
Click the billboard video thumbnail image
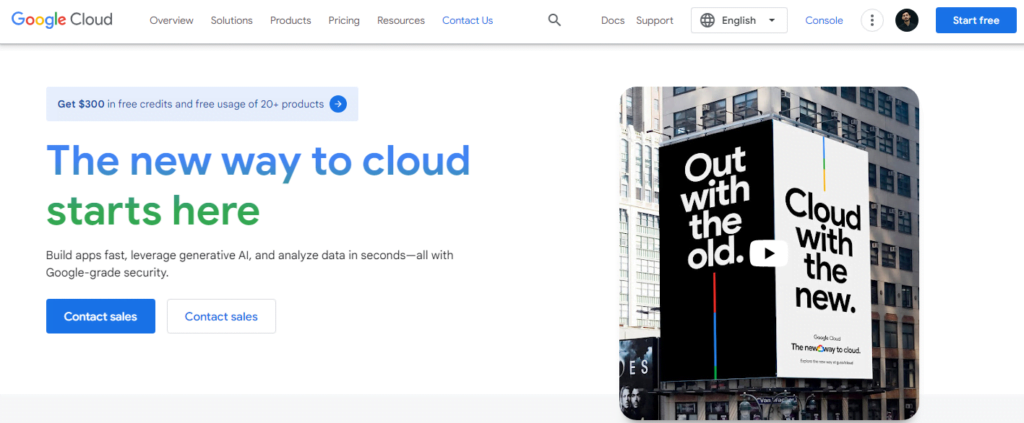tap(769, 253)
